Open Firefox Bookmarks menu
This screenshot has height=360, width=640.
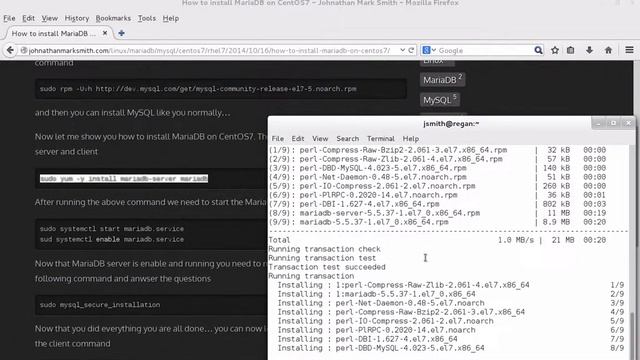(x=113, y=18)
